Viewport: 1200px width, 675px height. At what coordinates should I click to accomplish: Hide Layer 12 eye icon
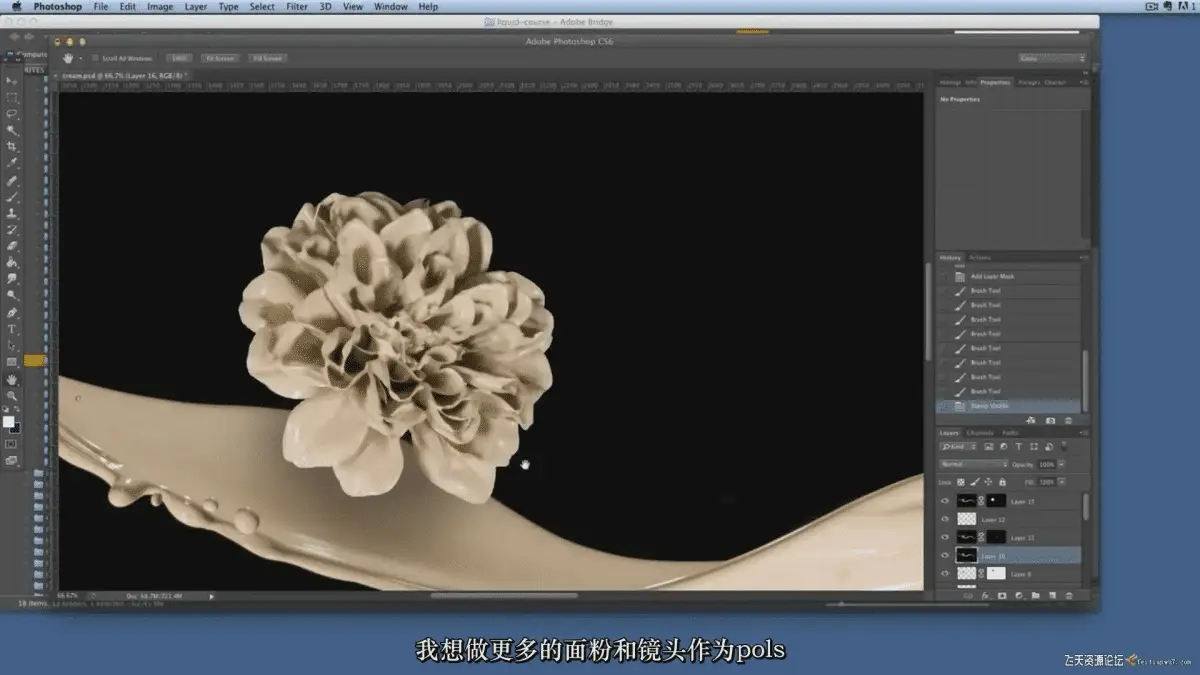coord(945,519)
